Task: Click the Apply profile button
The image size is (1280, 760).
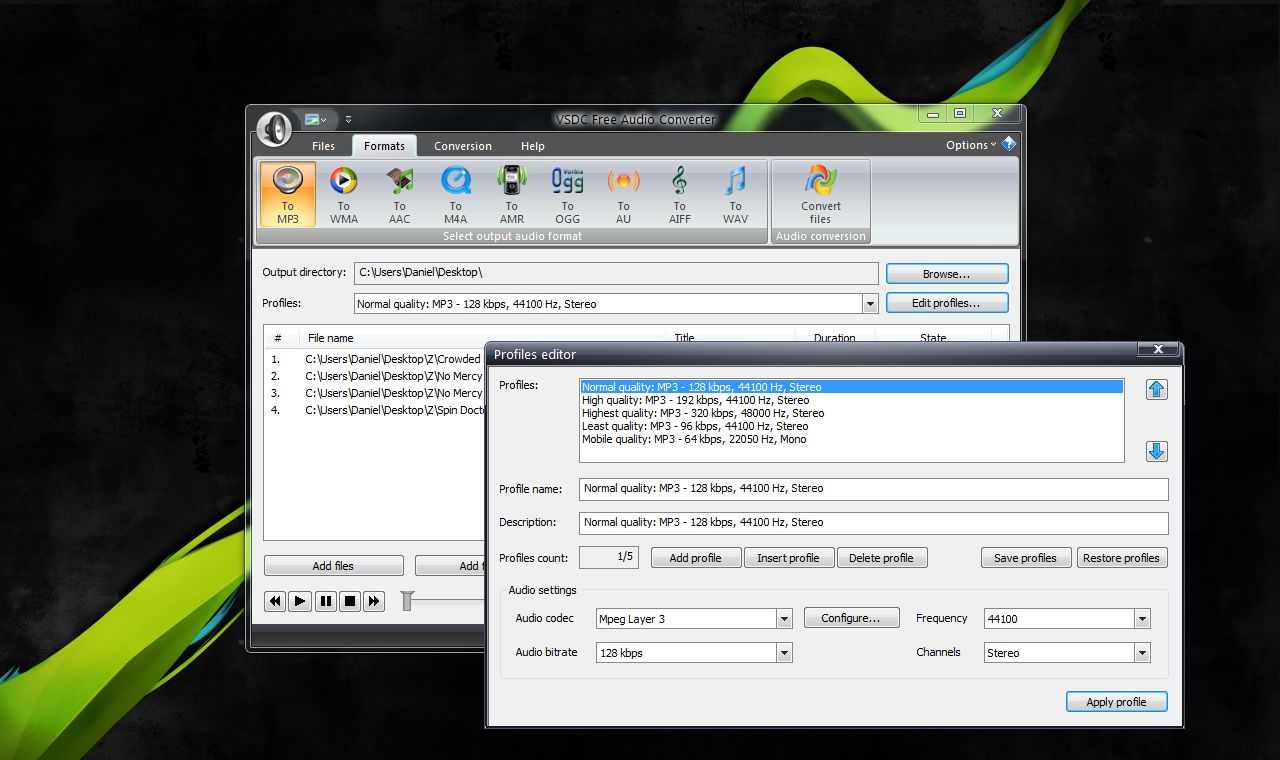Action: (x=1116, y=702)
